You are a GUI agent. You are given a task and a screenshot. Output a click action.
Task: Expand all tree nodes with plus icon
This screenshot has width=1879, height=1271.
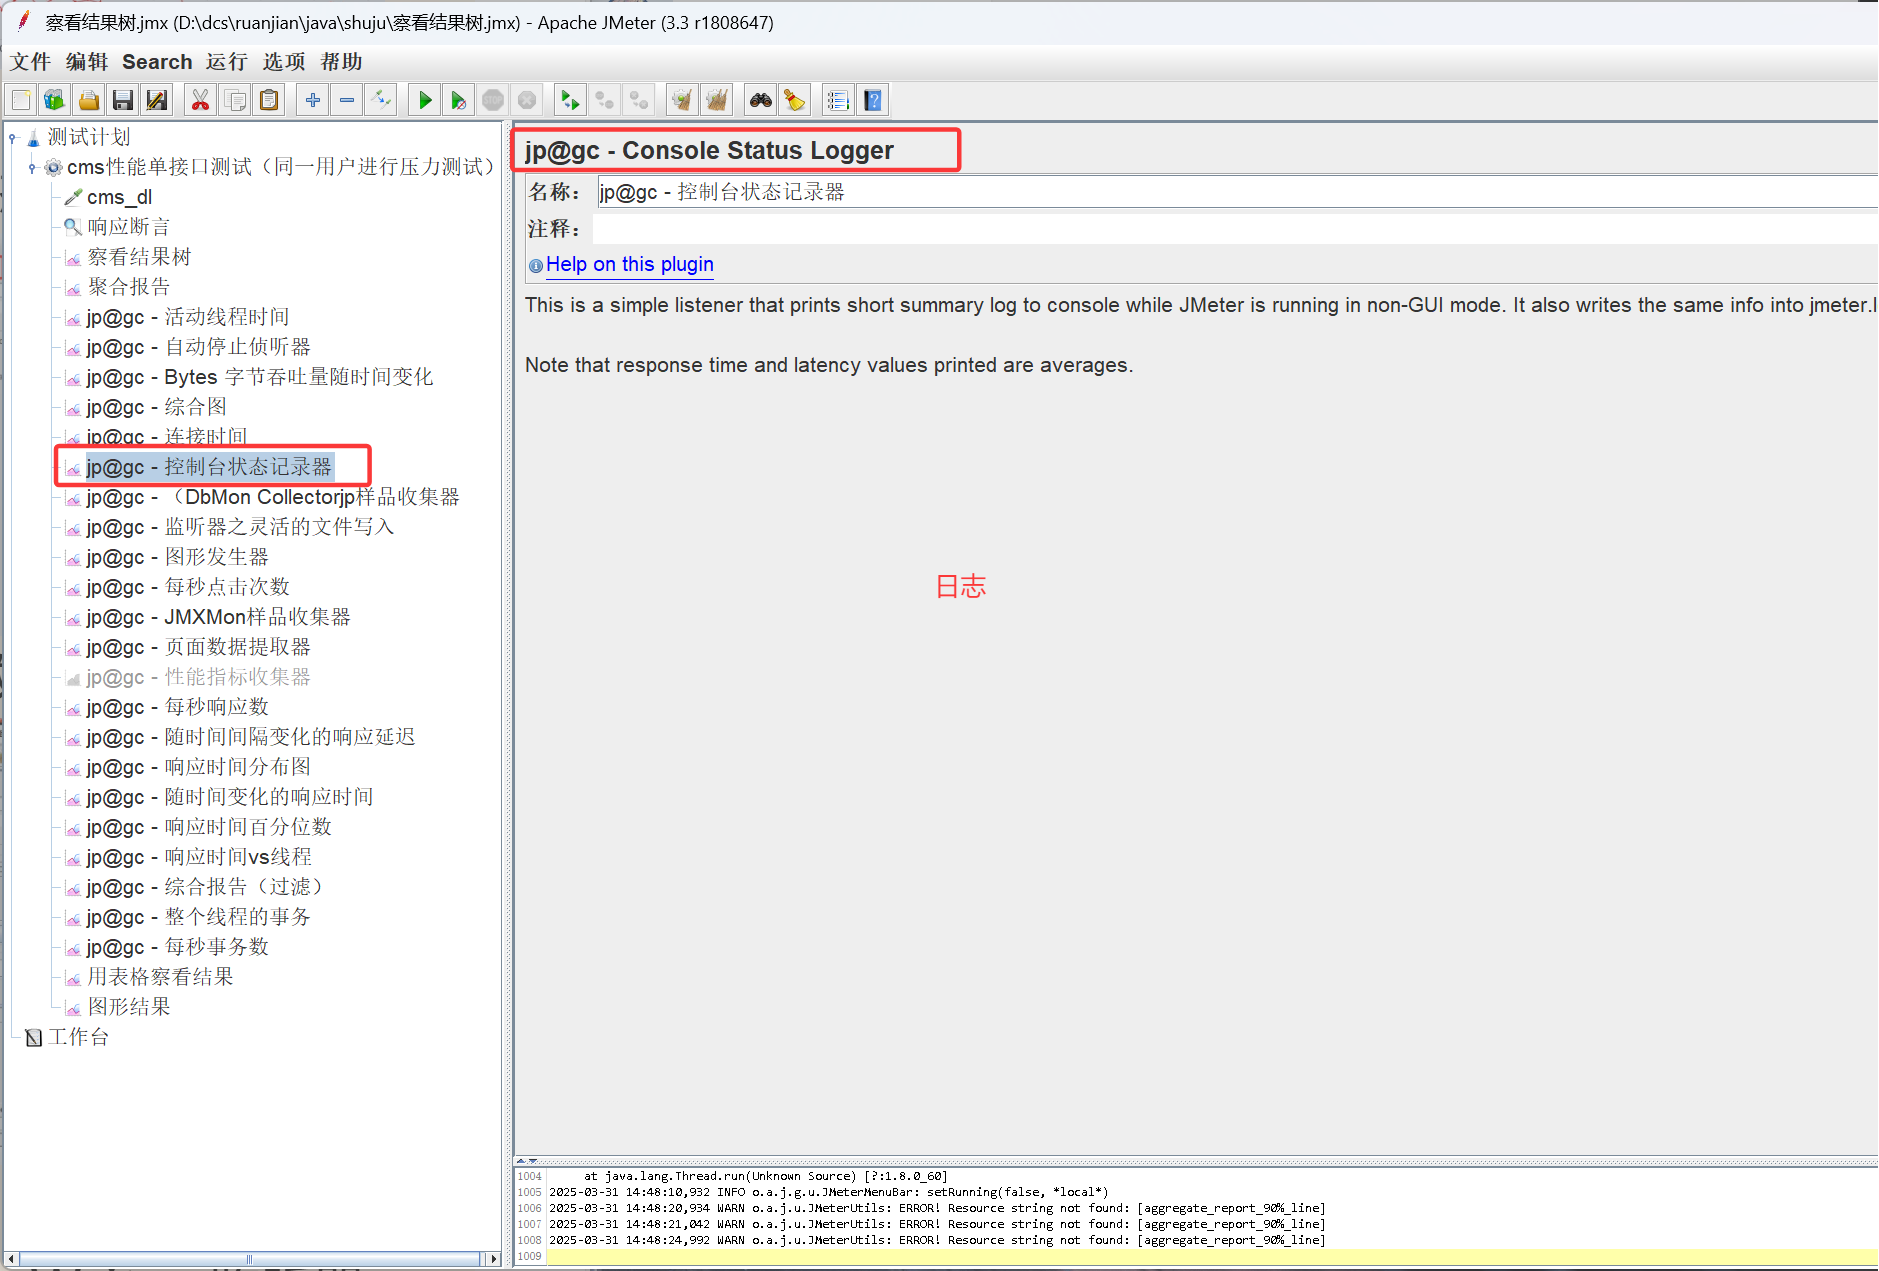[313, 100]
